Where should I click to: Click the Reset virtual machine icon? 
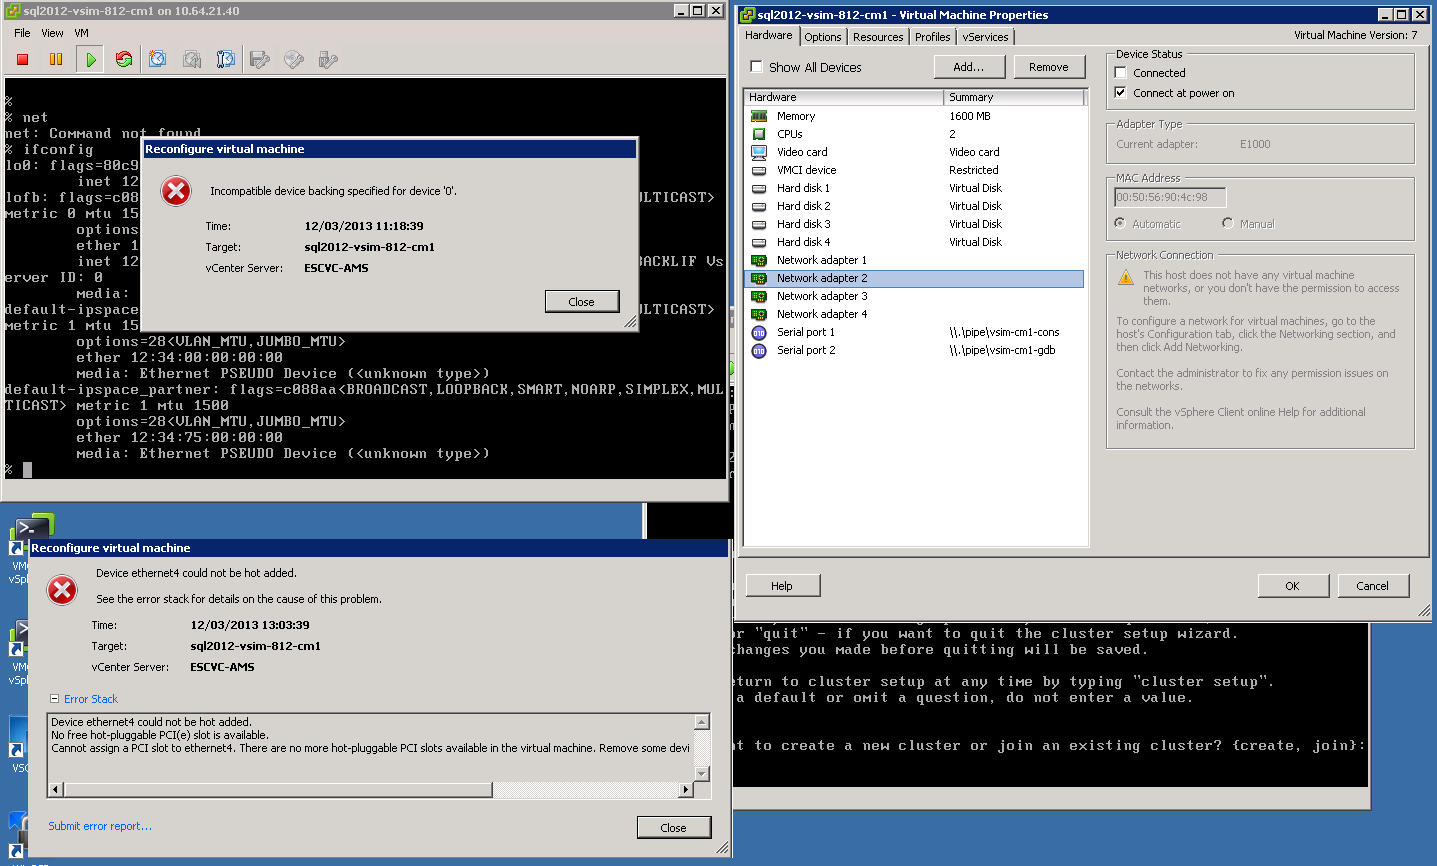pyautogui.click(x=124, y=60)
